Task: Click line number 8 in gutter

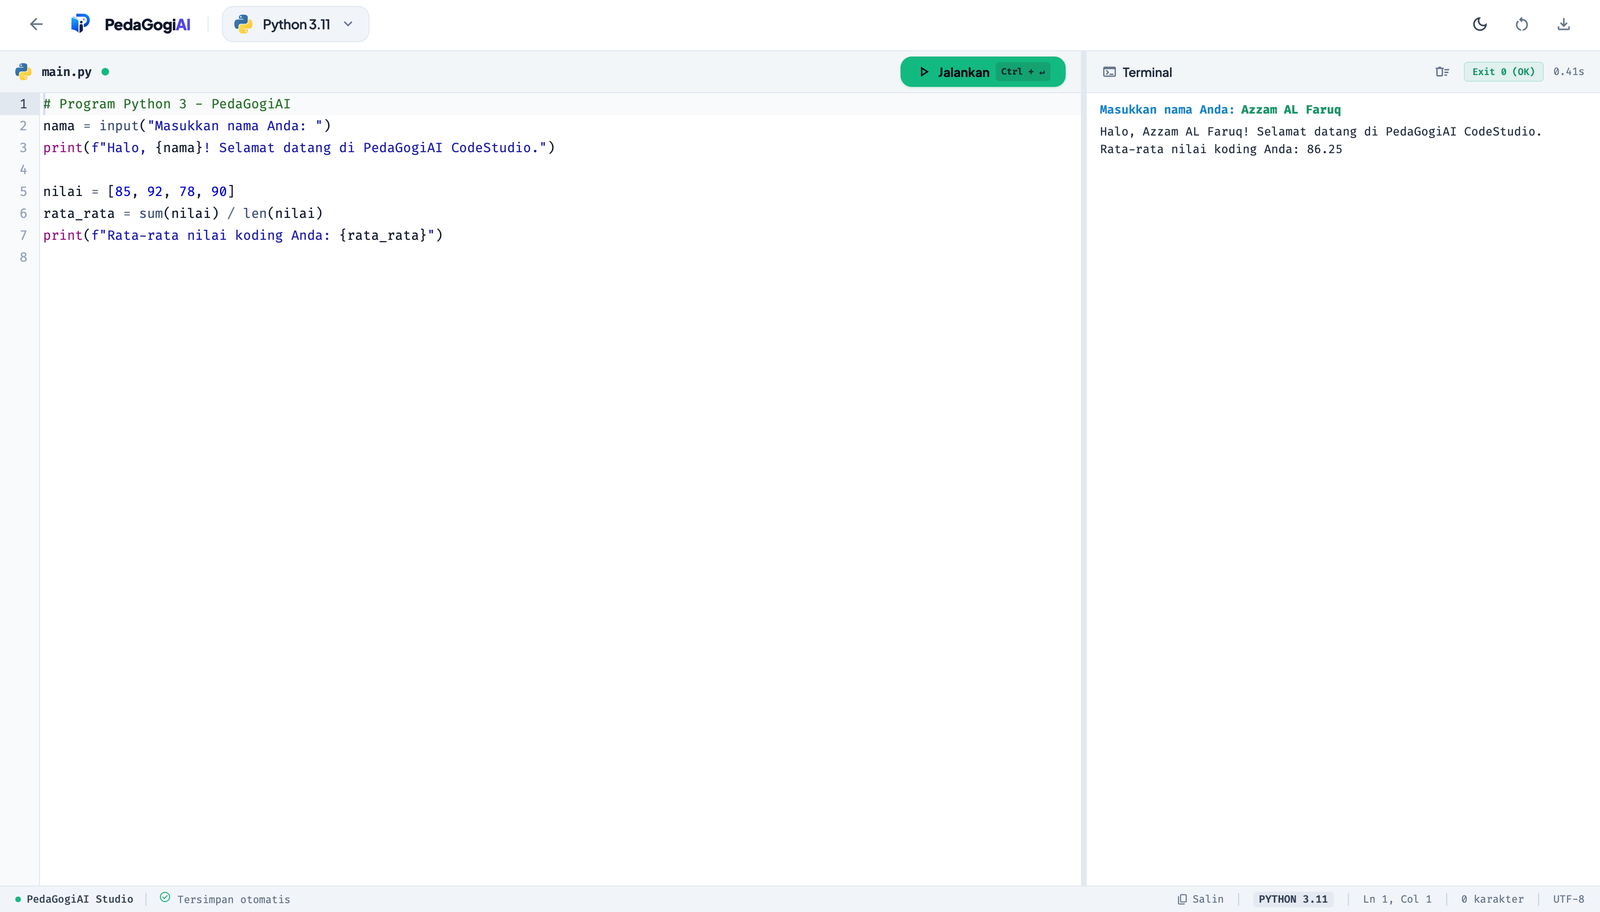Action: tap(23, 257)
